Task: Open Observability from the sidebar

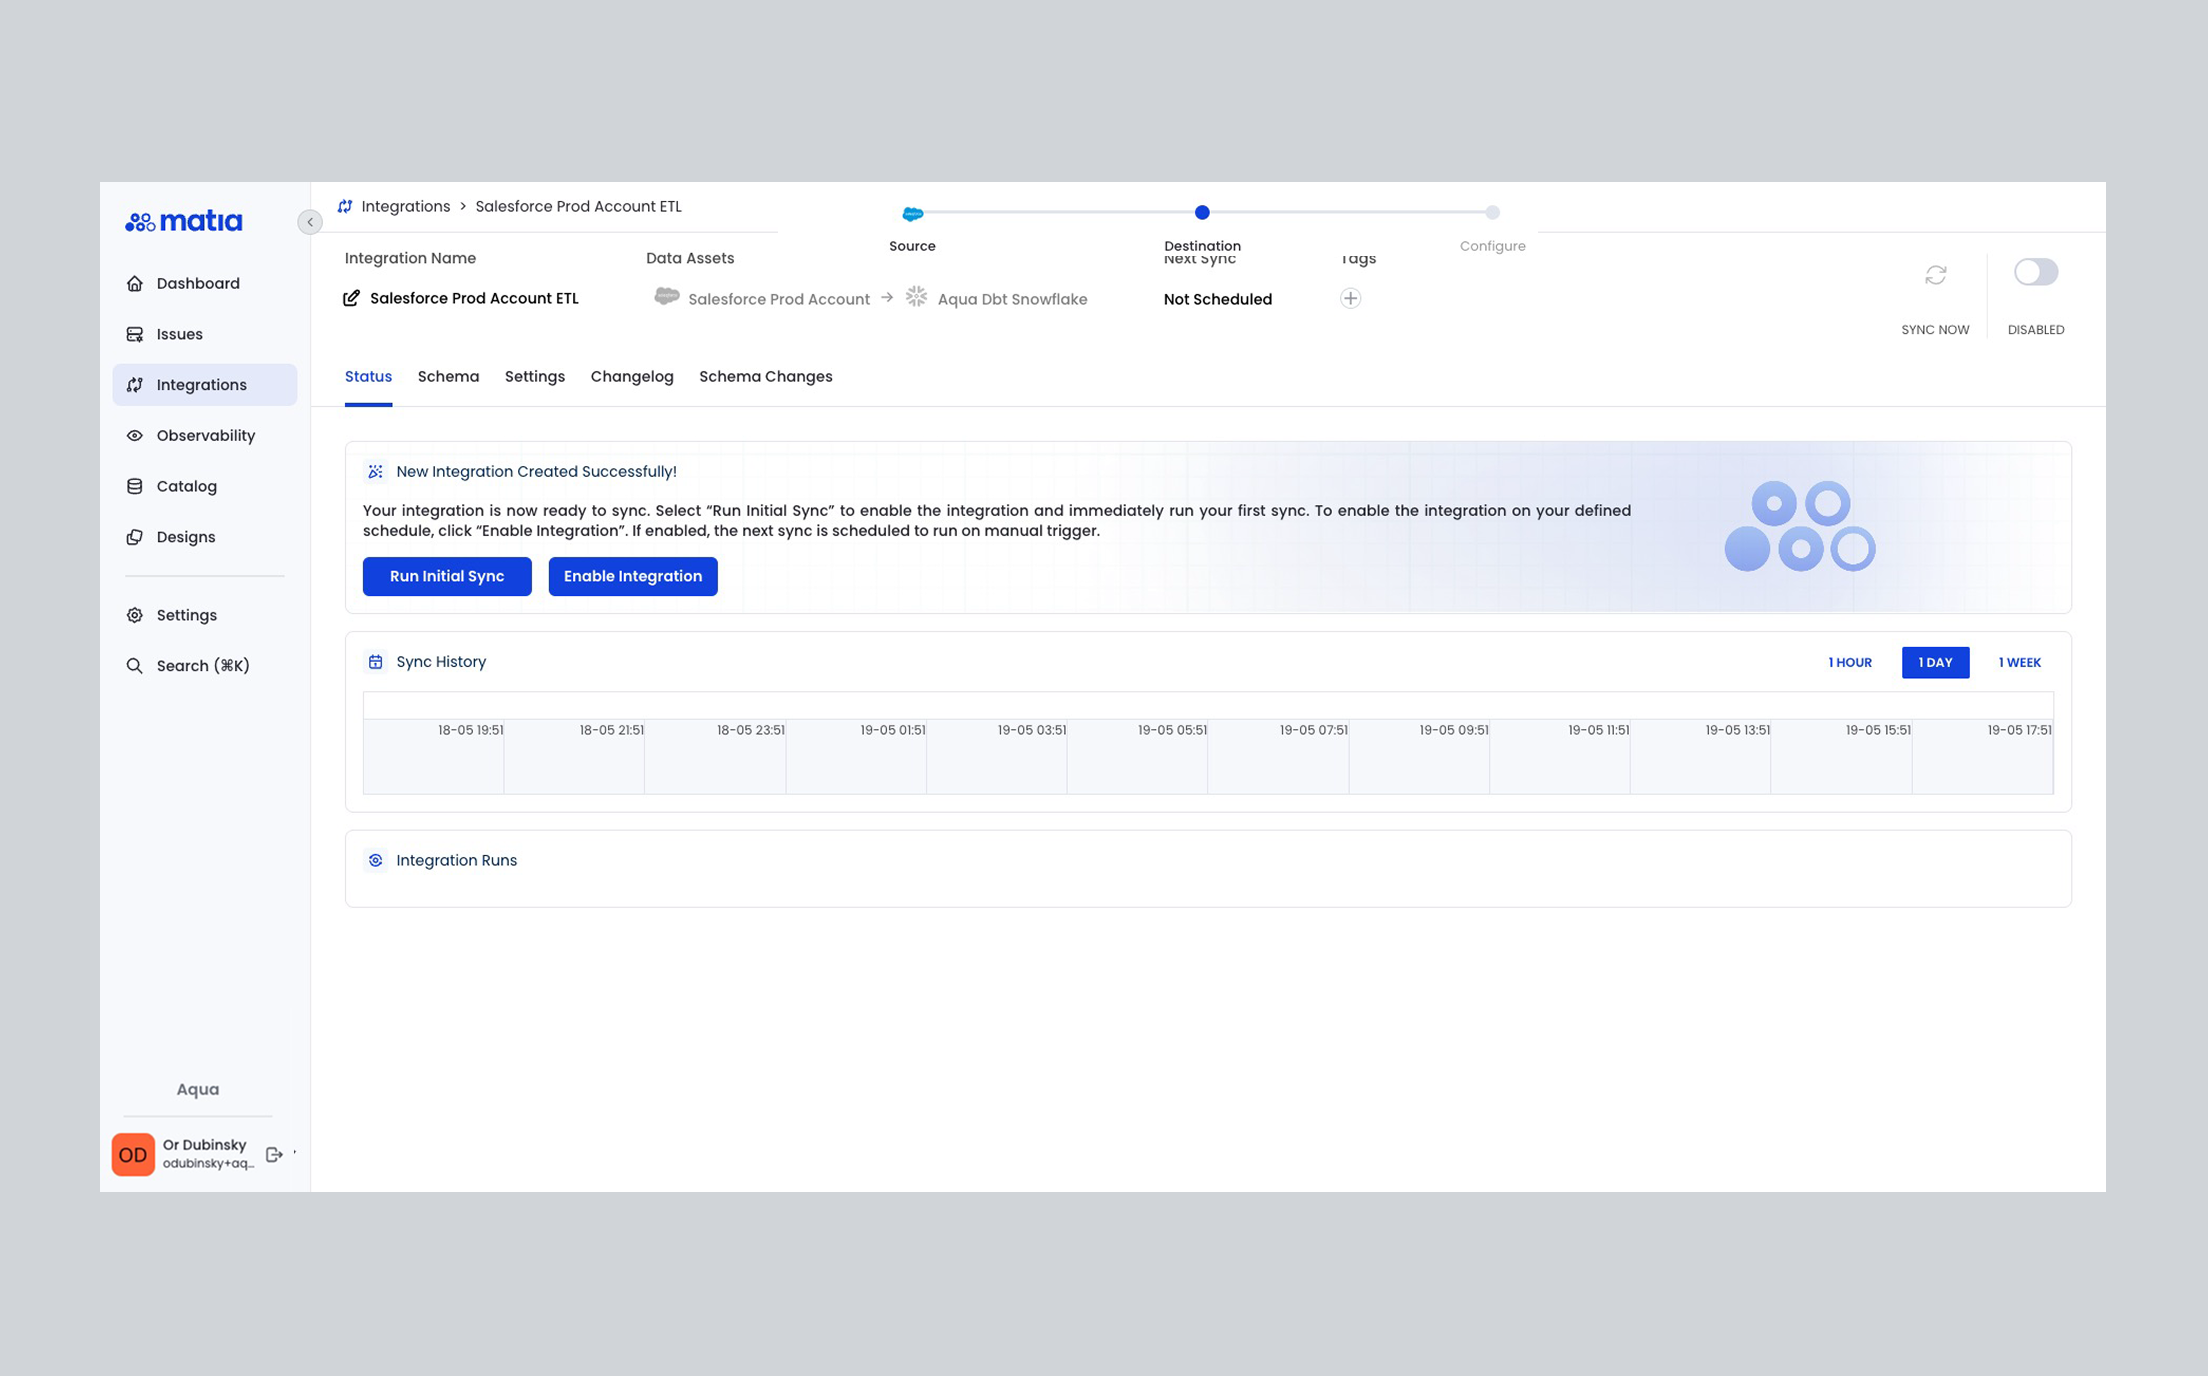Action: coord(205,435)
